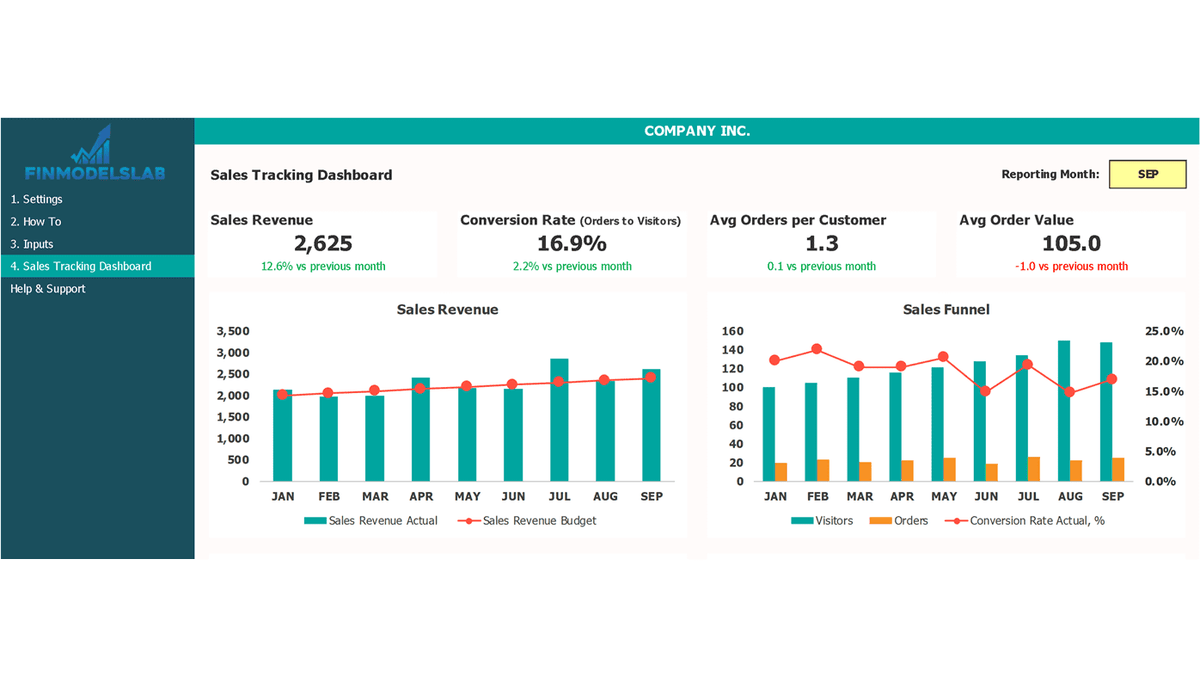Select the 1.3 avg orders value

pyautogui.click(x=822, y=243)
